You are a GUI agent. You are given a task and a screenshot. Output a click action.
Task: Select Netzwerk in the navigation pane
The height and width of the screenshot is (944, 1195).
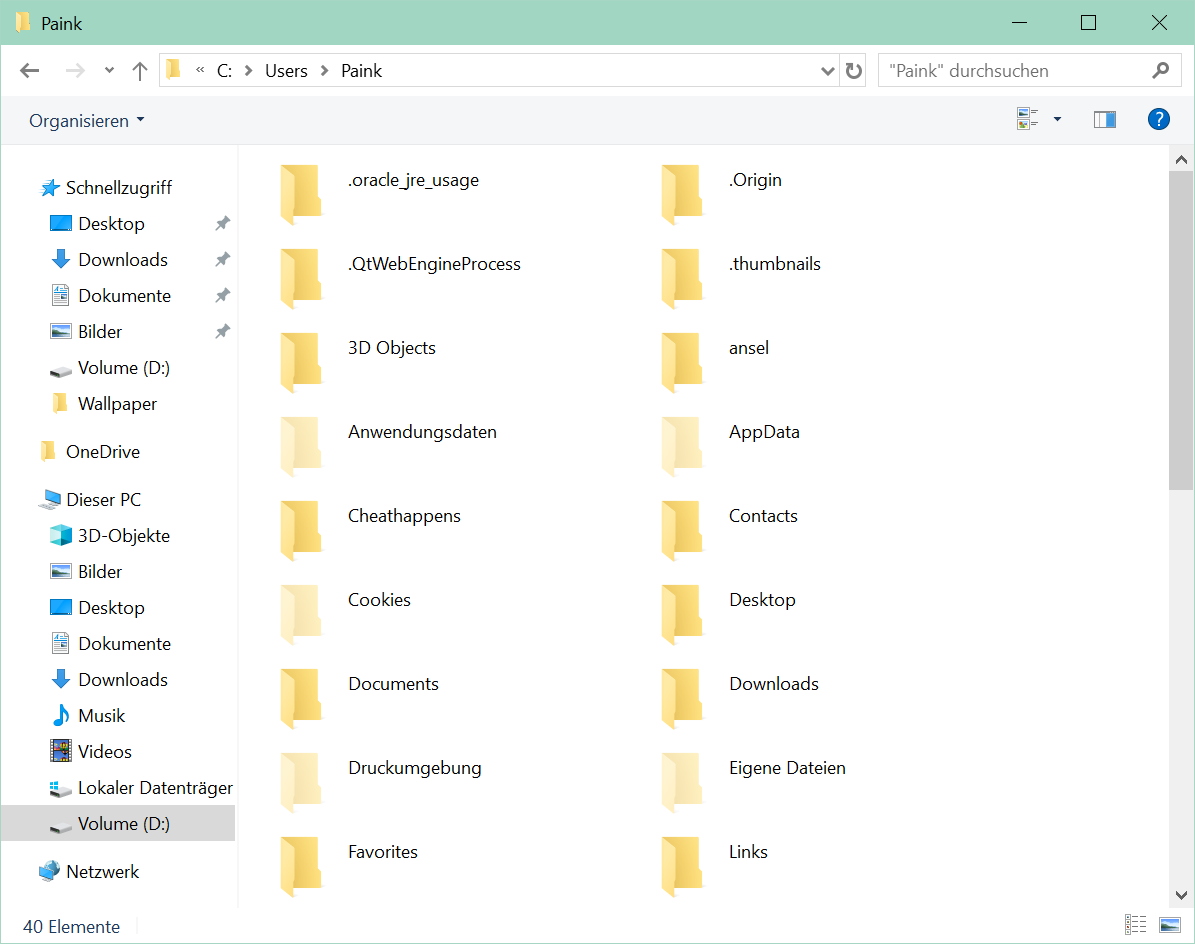102,872
